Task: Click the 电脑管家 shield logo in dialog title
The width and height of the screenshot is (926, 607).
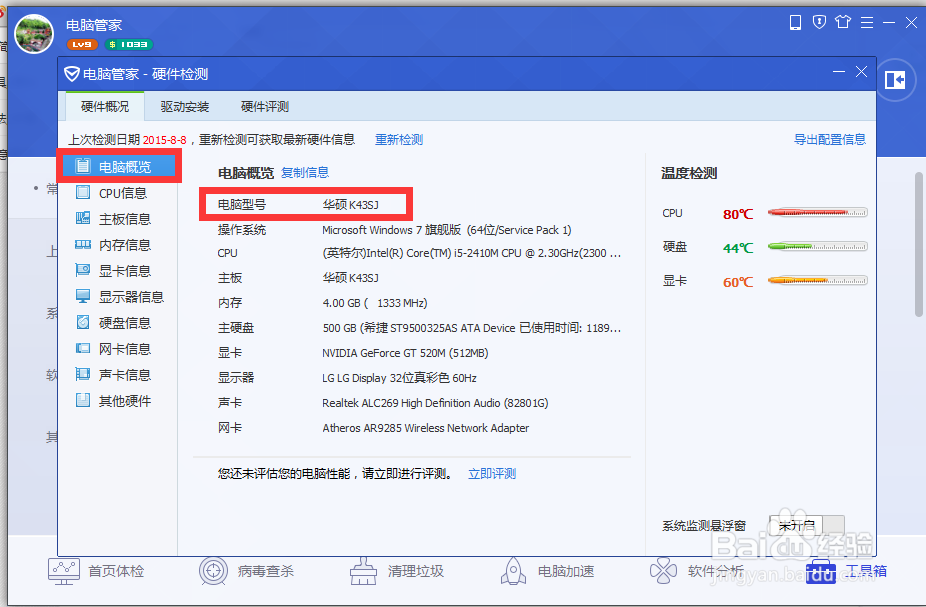Action: point(71,74)
